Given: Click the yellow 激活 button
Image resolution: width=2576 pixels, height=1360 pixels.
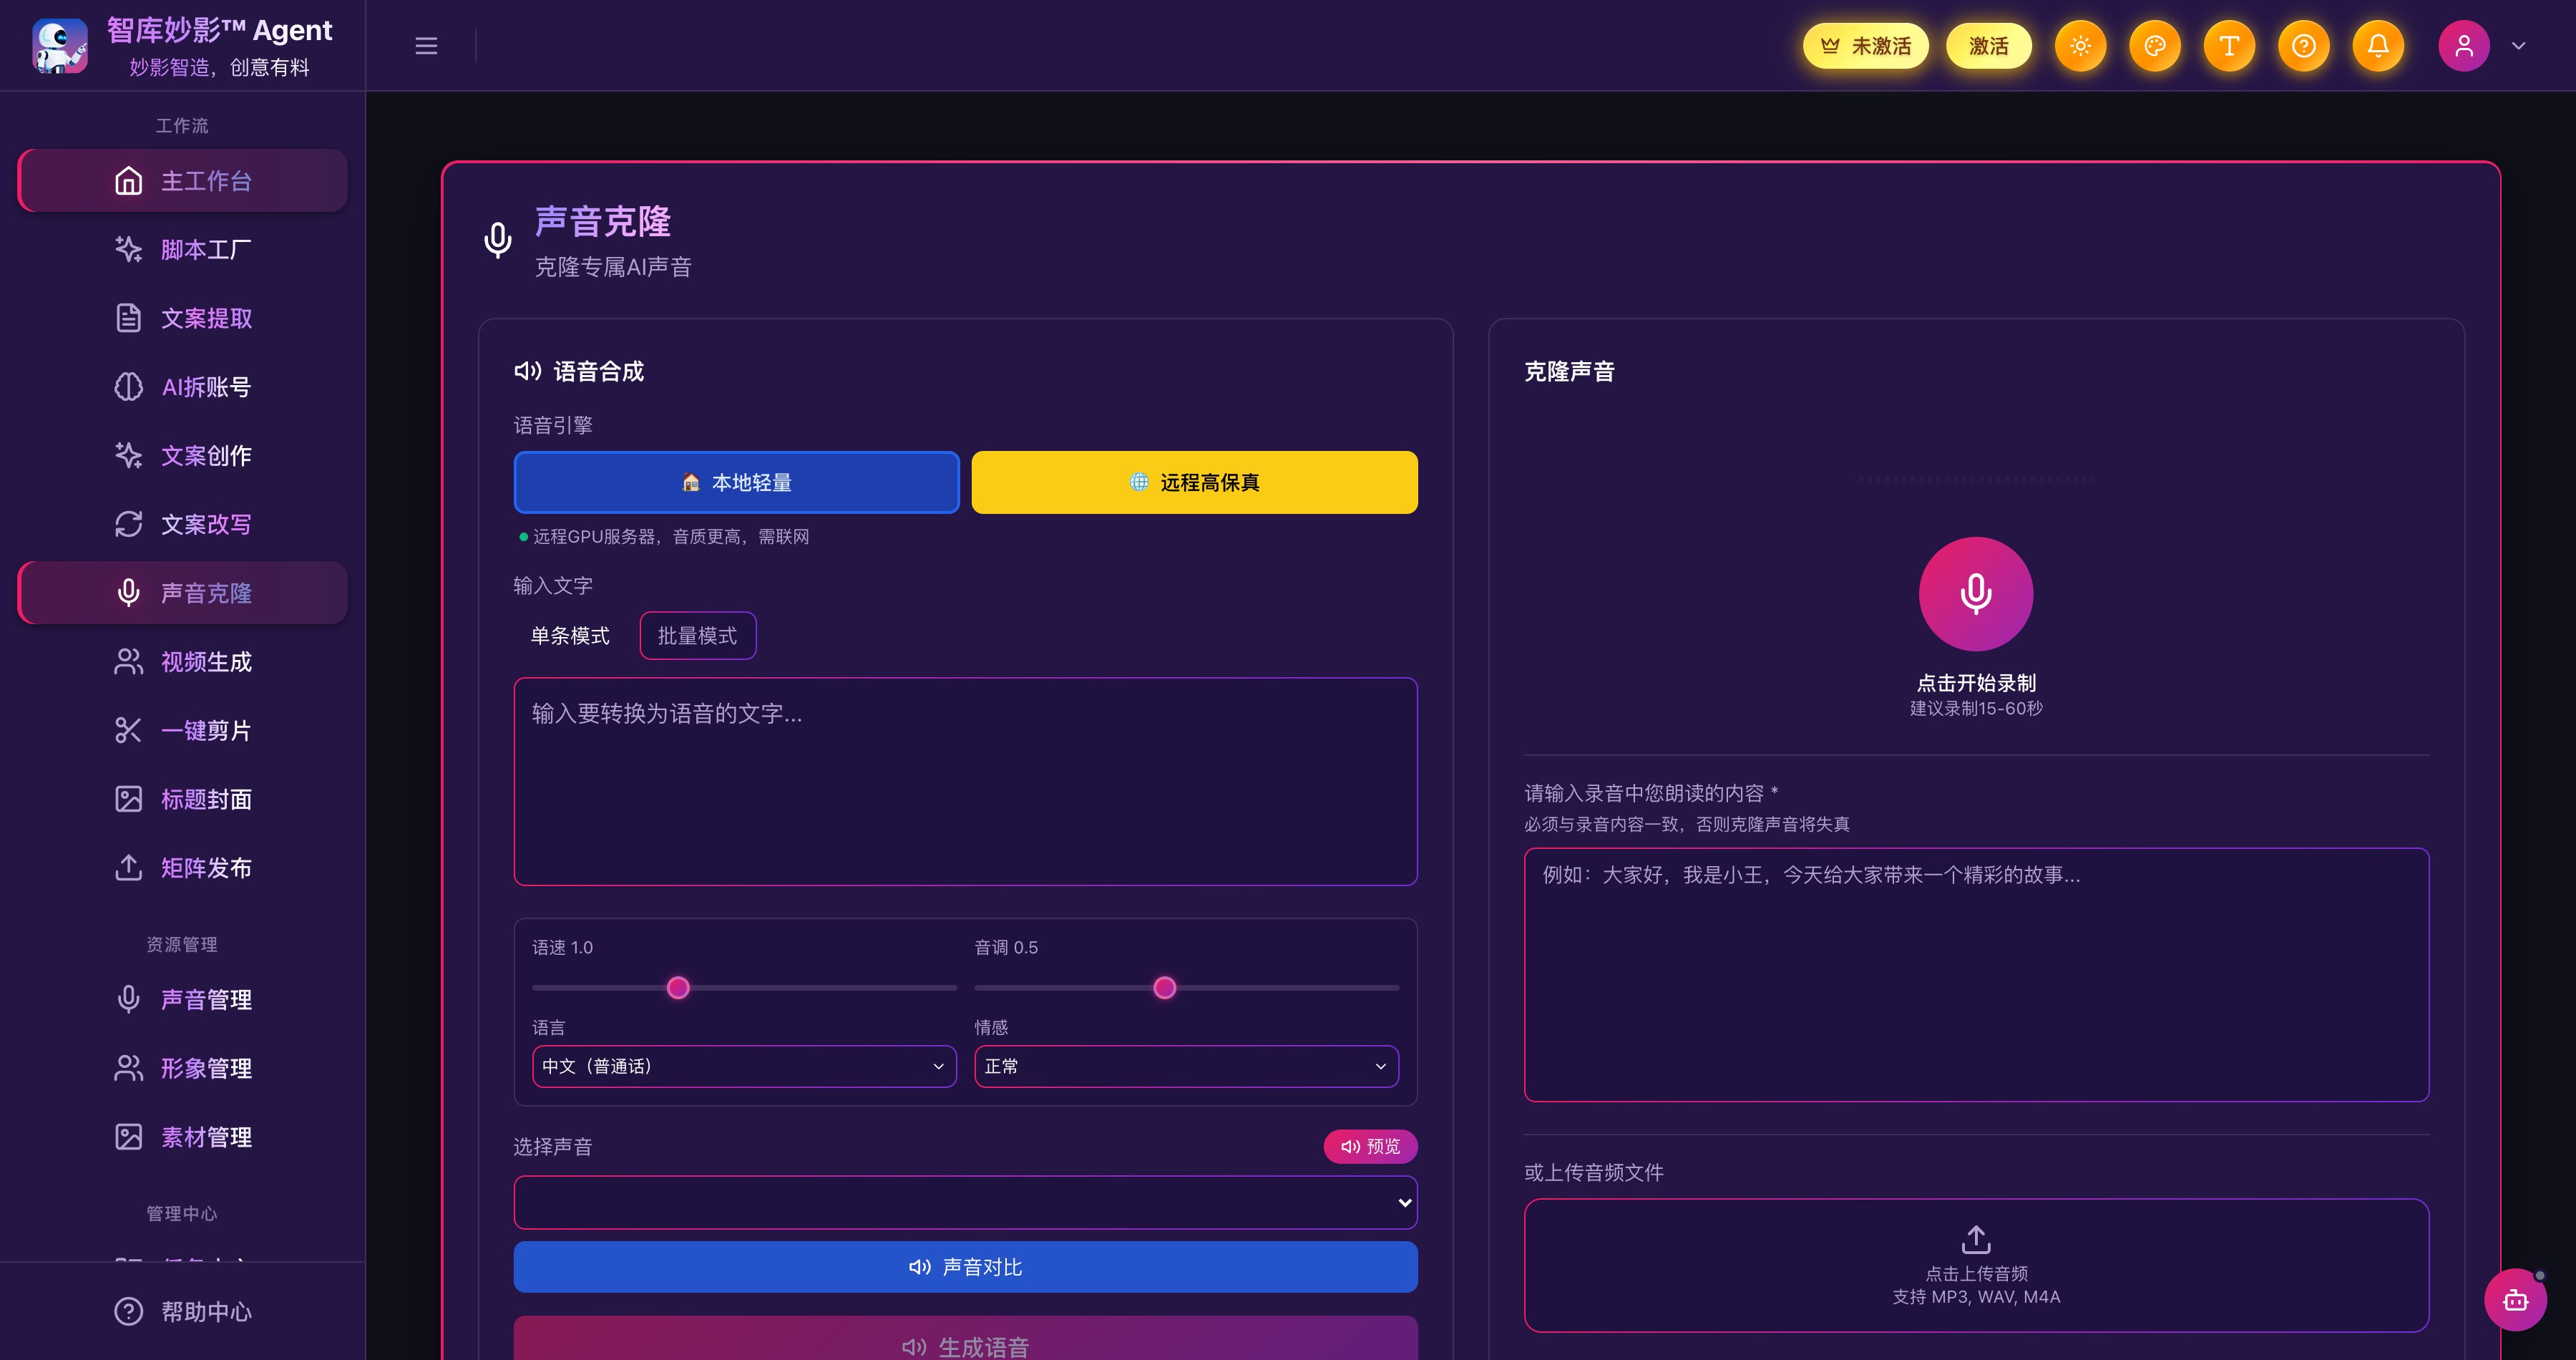Looking at the screenshot, I should click(x=1988, y=46).
